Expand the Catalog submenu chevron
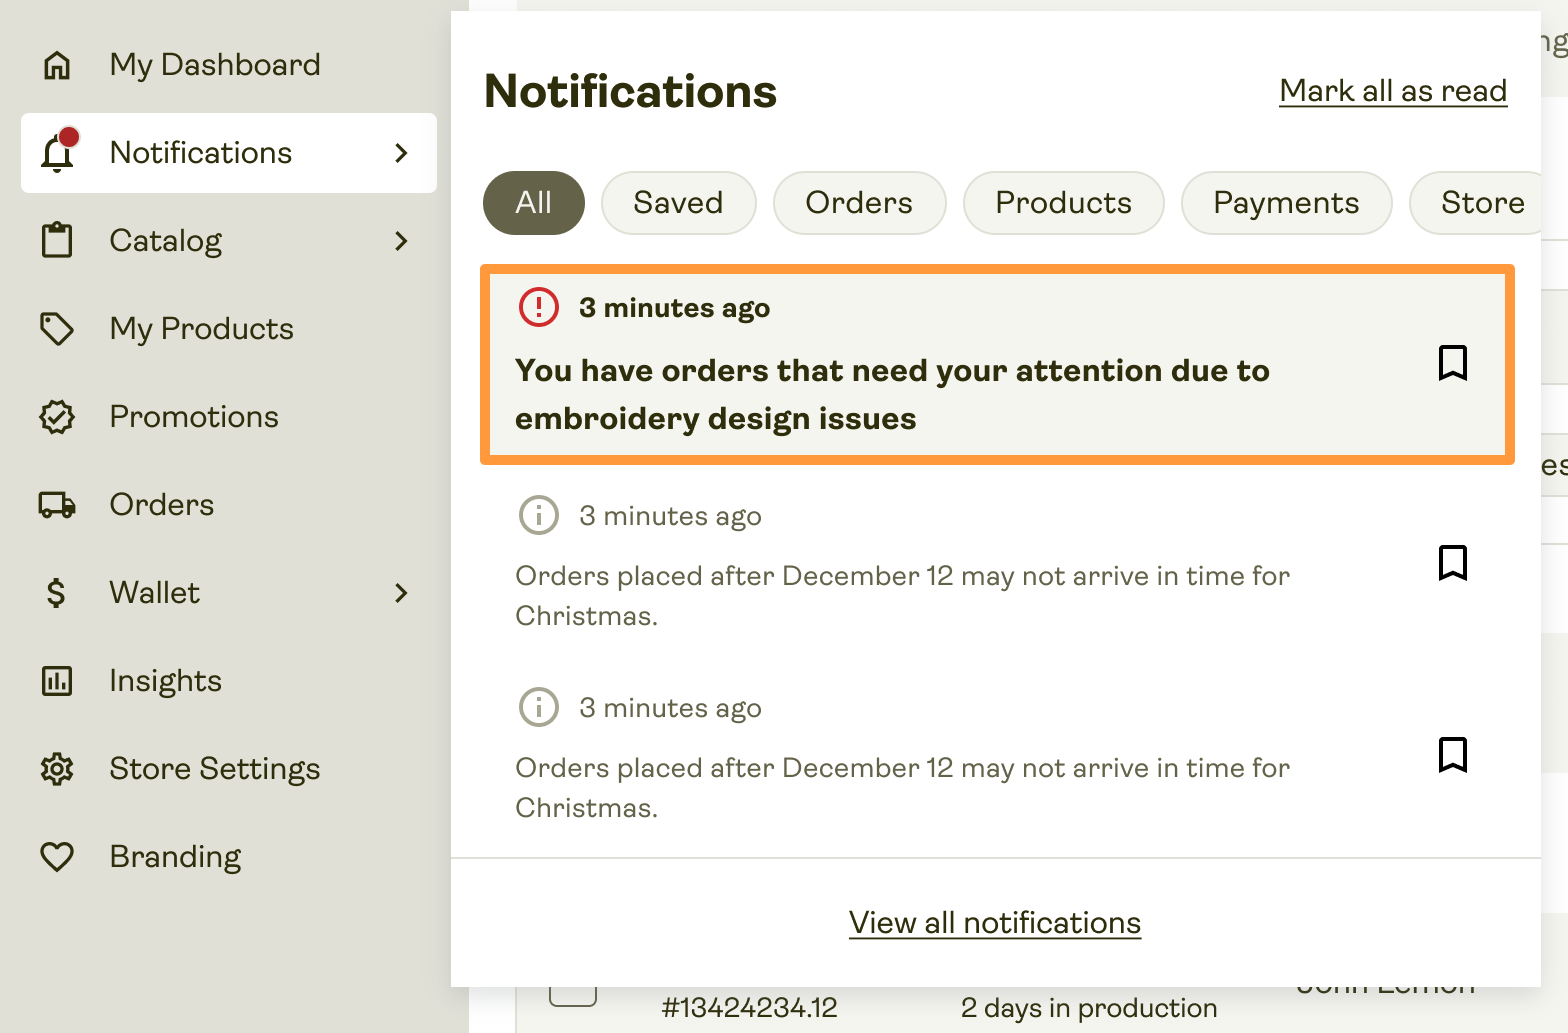The image size is (1568, 1033). pyautogui.click(x=401, y=241)
